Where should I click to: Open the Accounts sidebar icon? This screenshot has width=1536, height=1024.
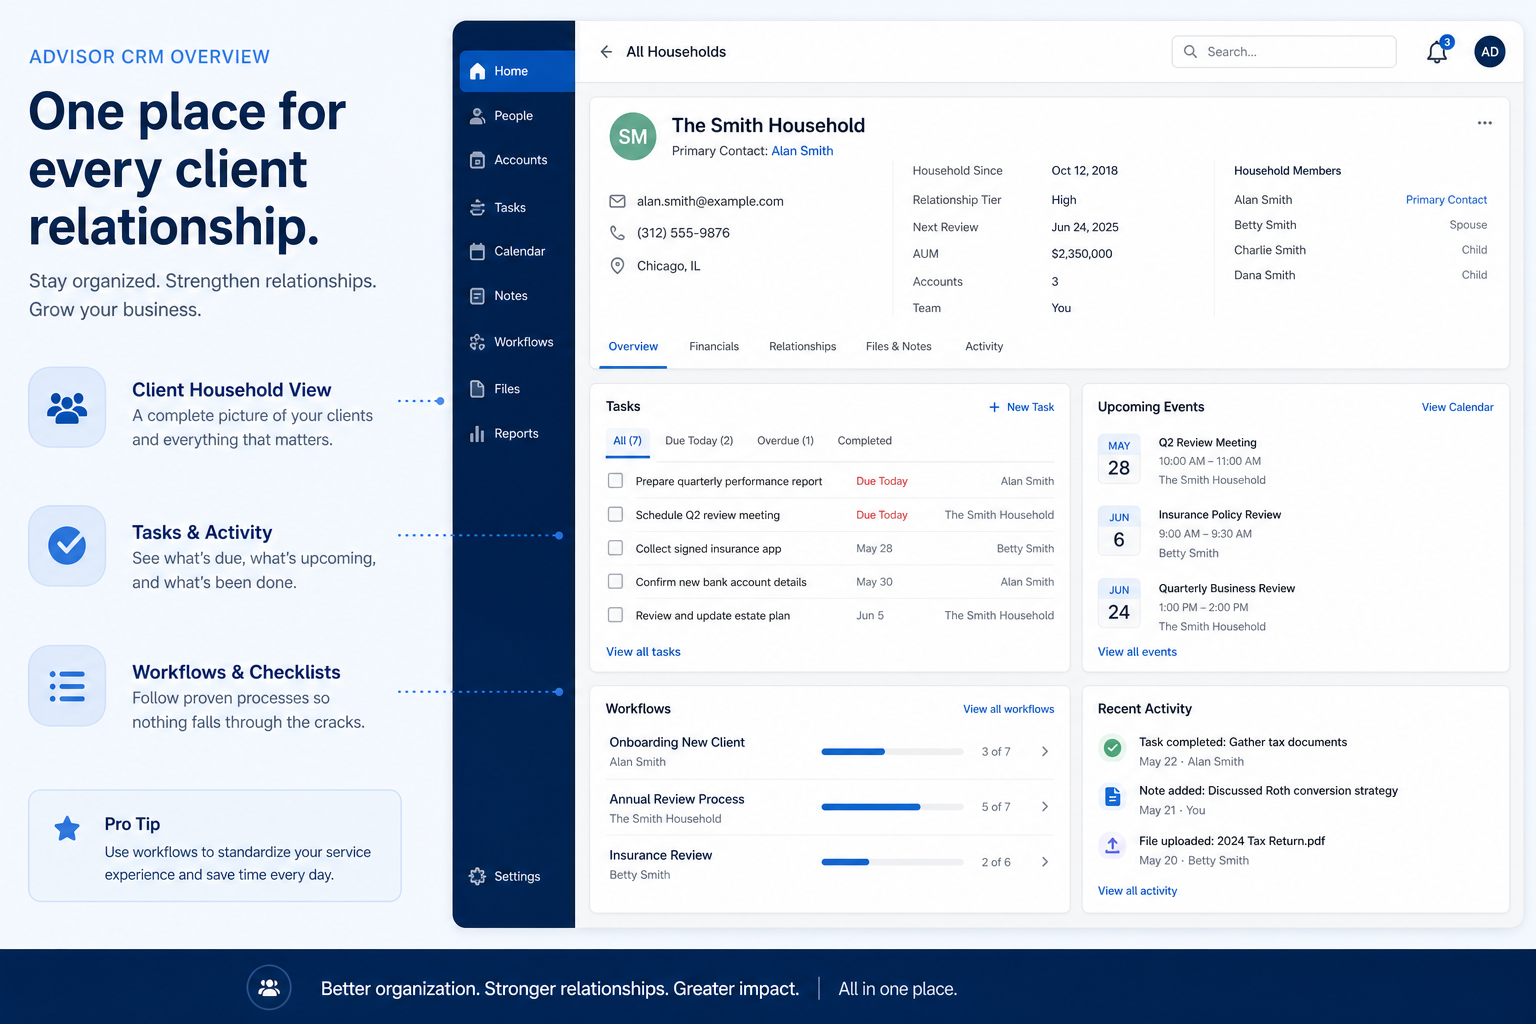point(477,160)
